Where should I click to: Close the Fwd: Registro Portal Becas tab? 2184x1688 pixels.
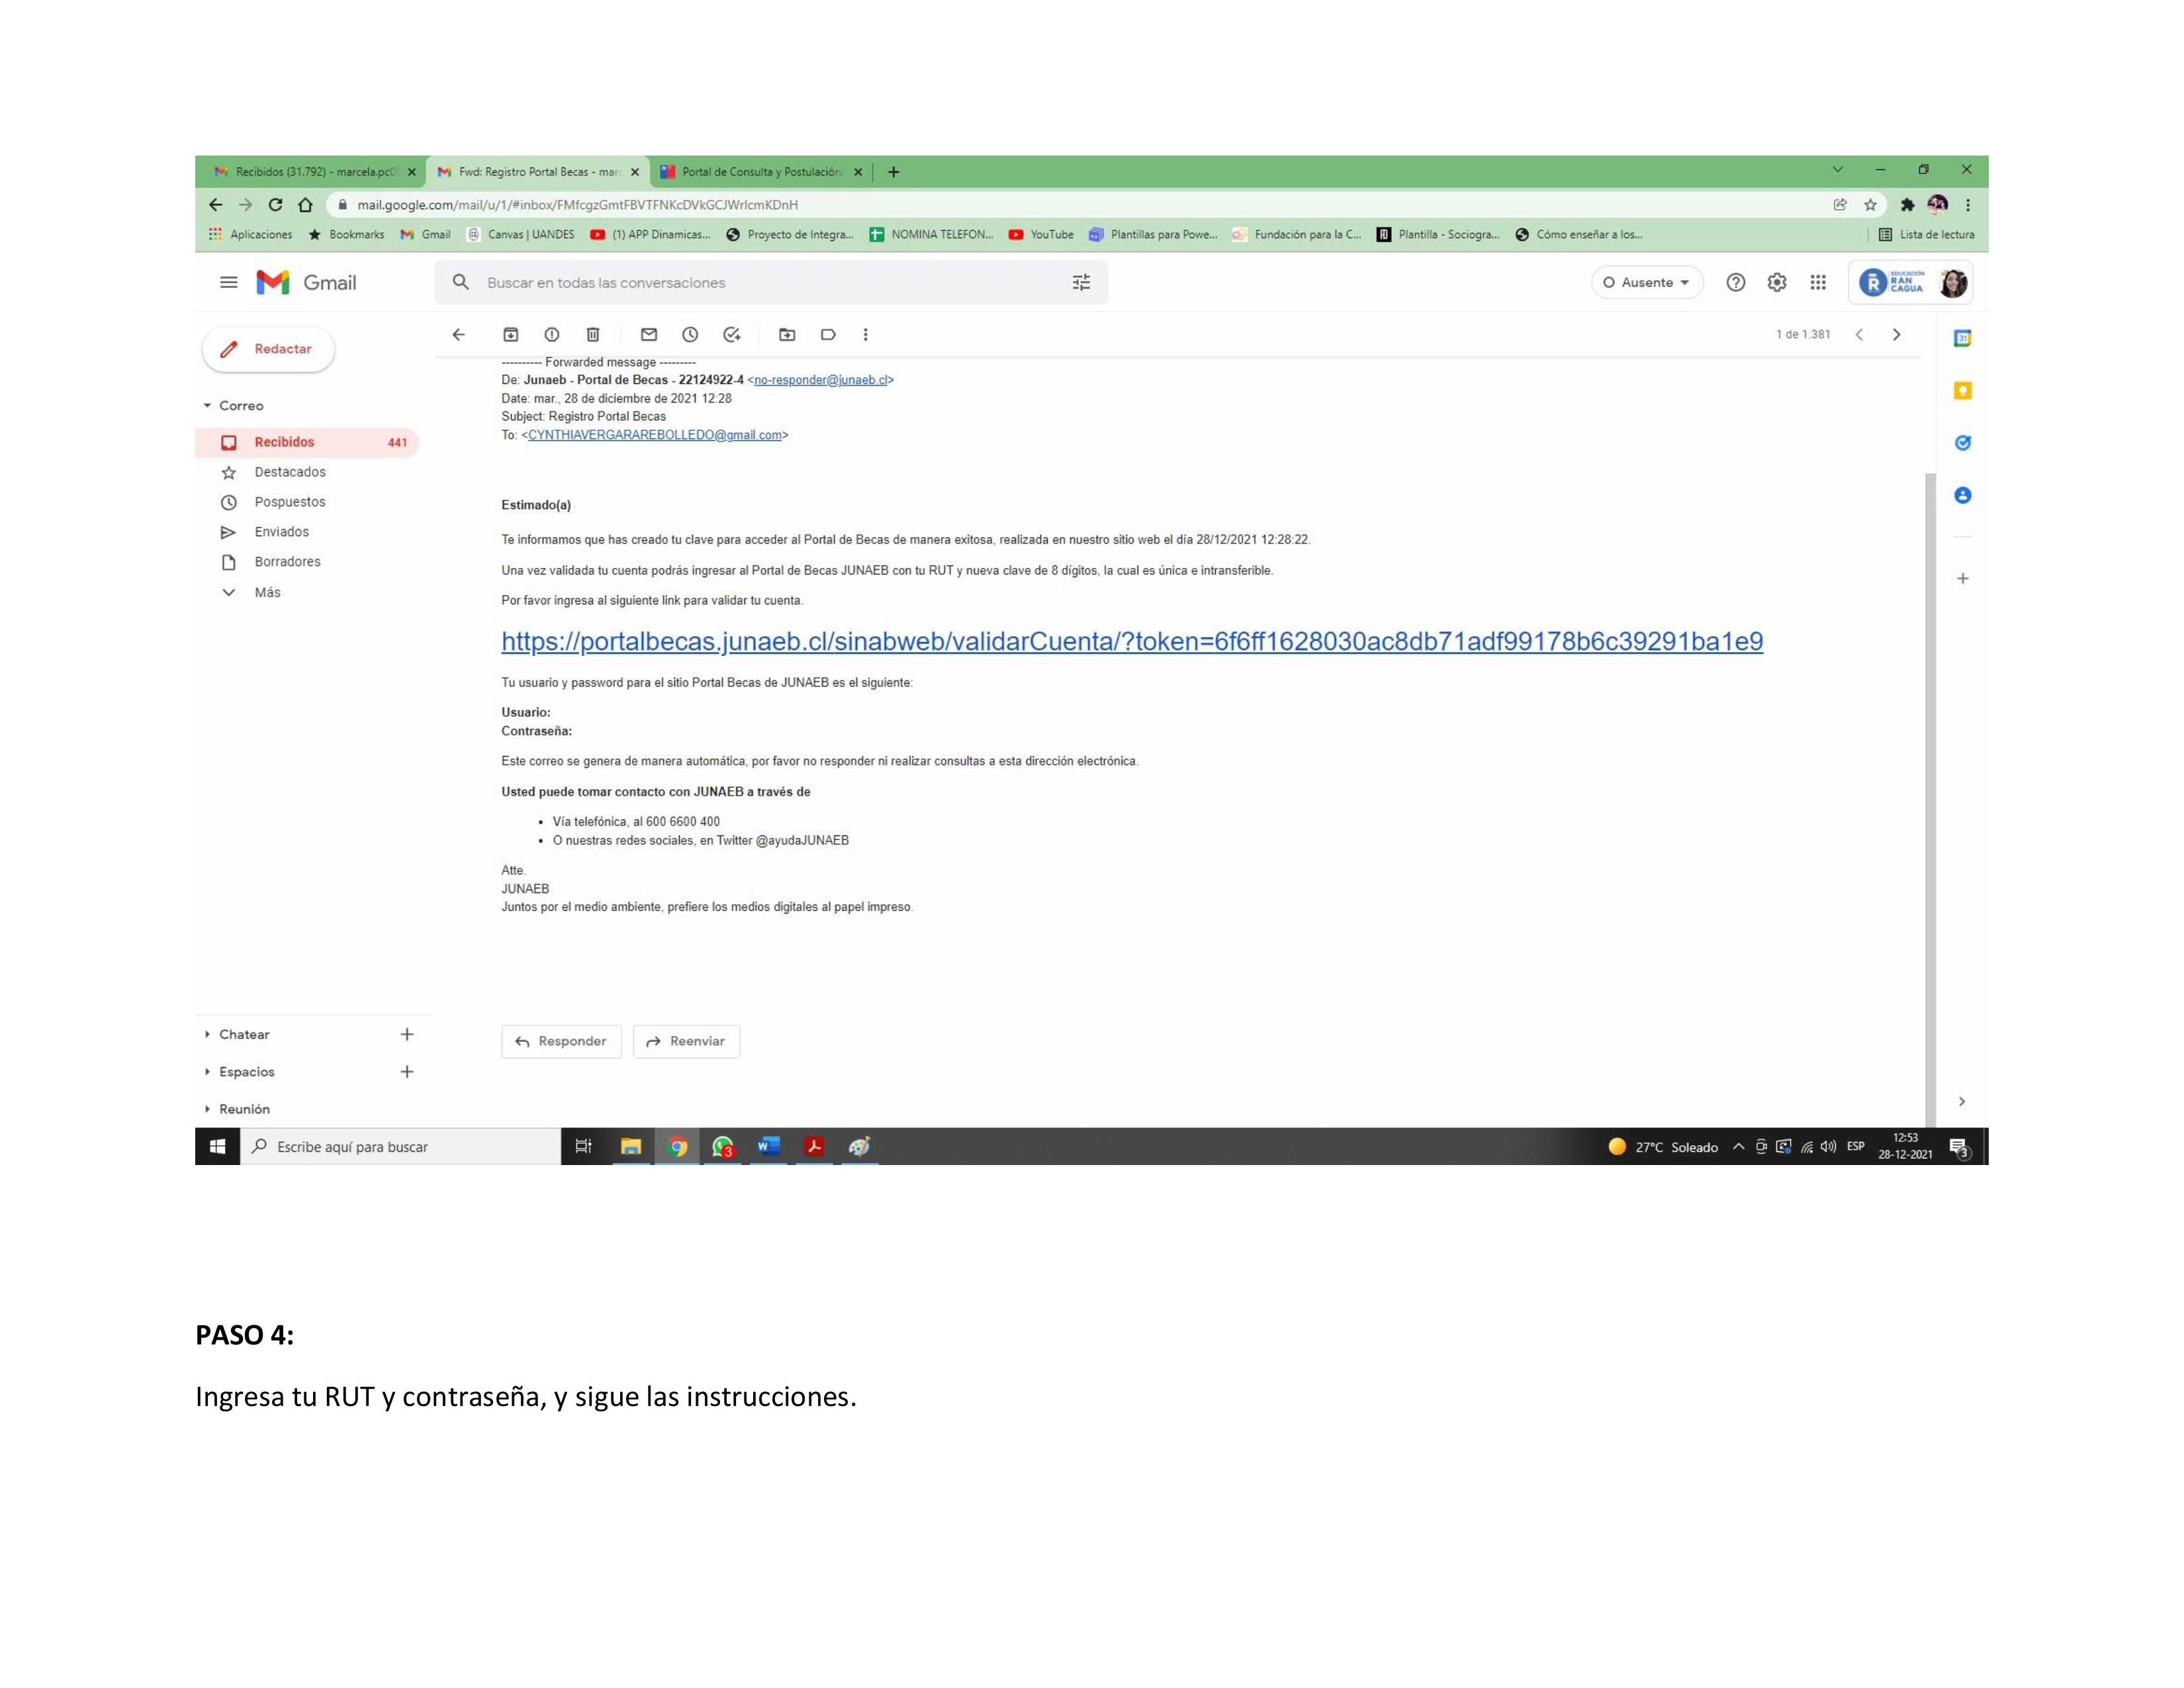634,172
